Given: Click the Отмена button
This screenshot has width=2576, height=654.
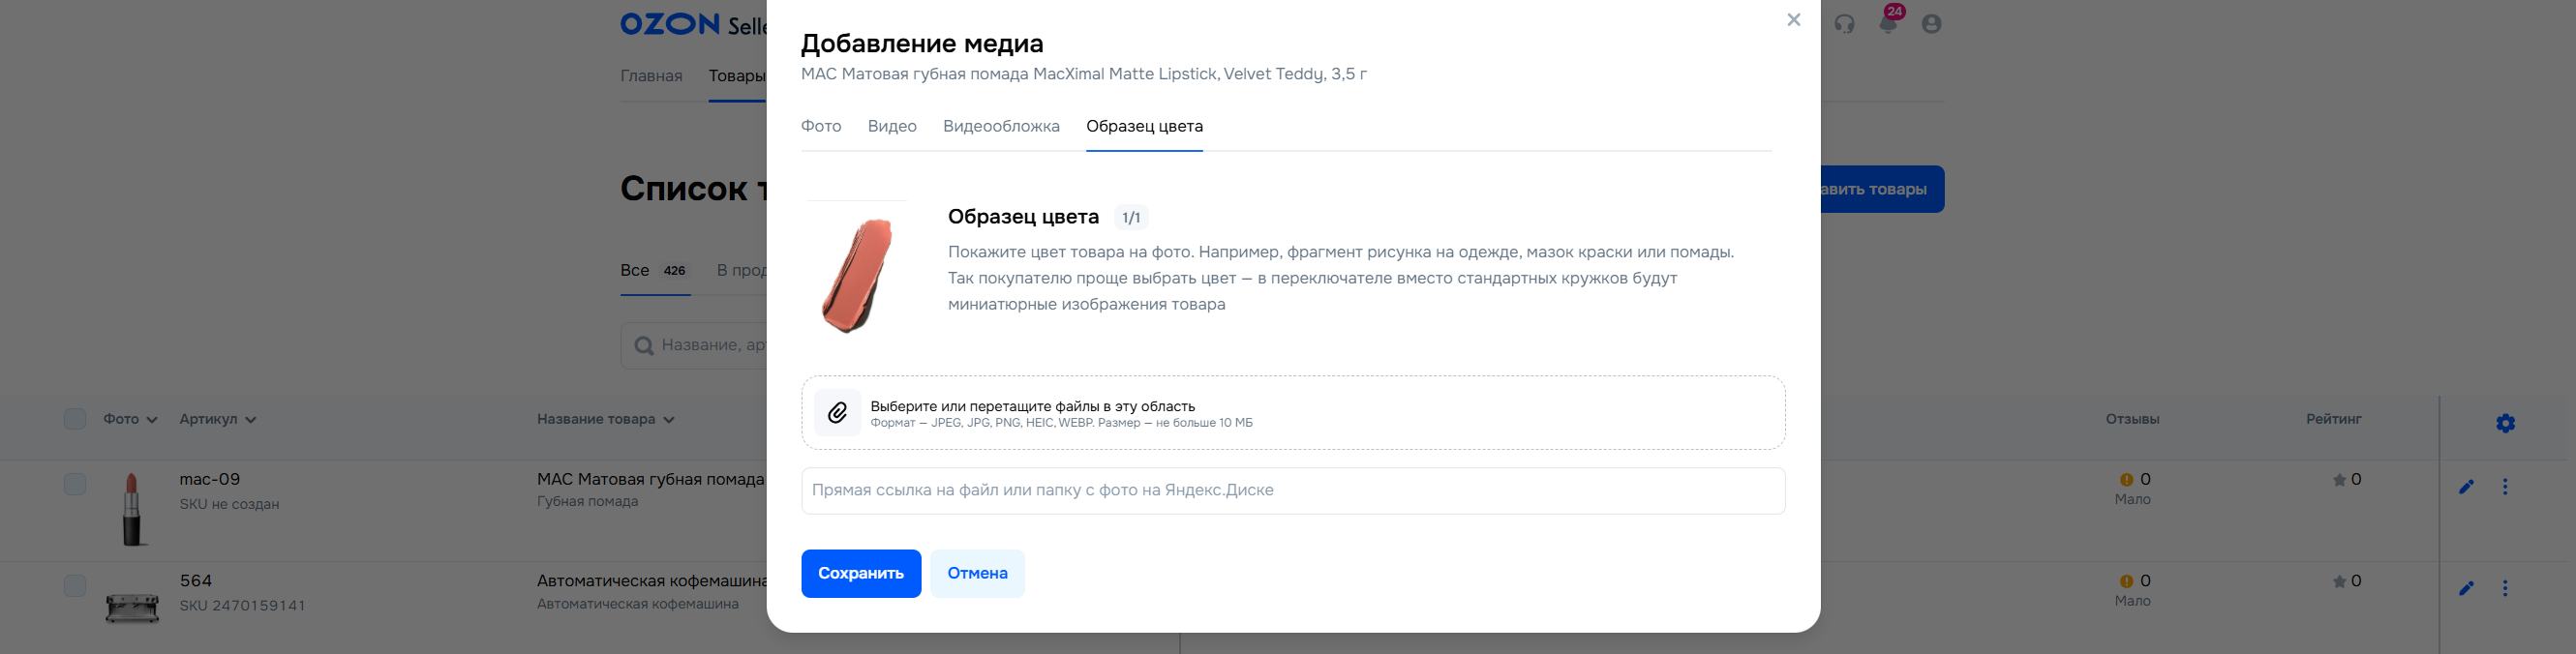Looking at the screenshot, I should (x=977, y=574).
